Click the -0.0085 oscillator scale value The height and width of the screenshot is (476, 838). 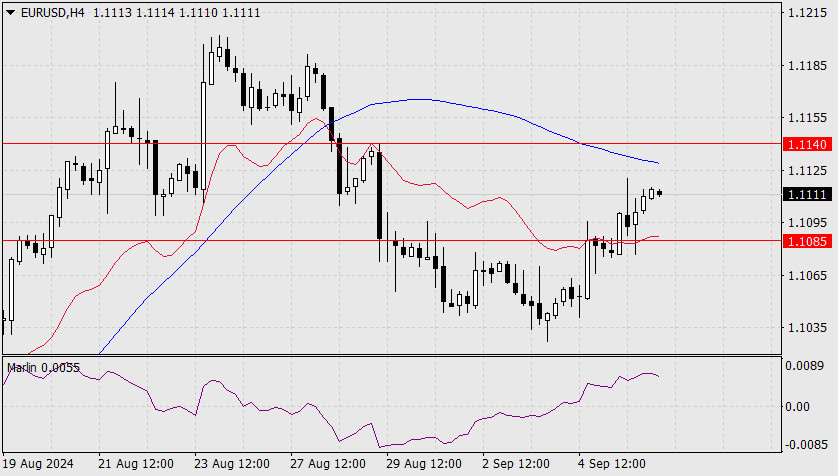[x=806, y=444]
